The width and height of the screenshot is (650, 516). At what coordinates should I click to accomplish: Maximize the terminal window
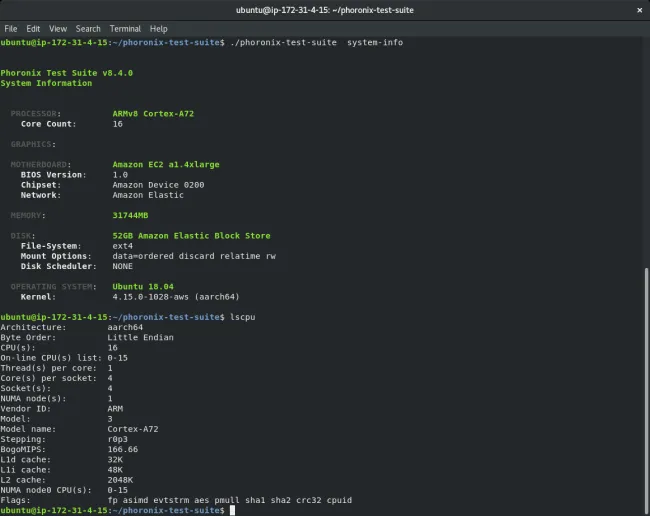[x=616, y=10]
